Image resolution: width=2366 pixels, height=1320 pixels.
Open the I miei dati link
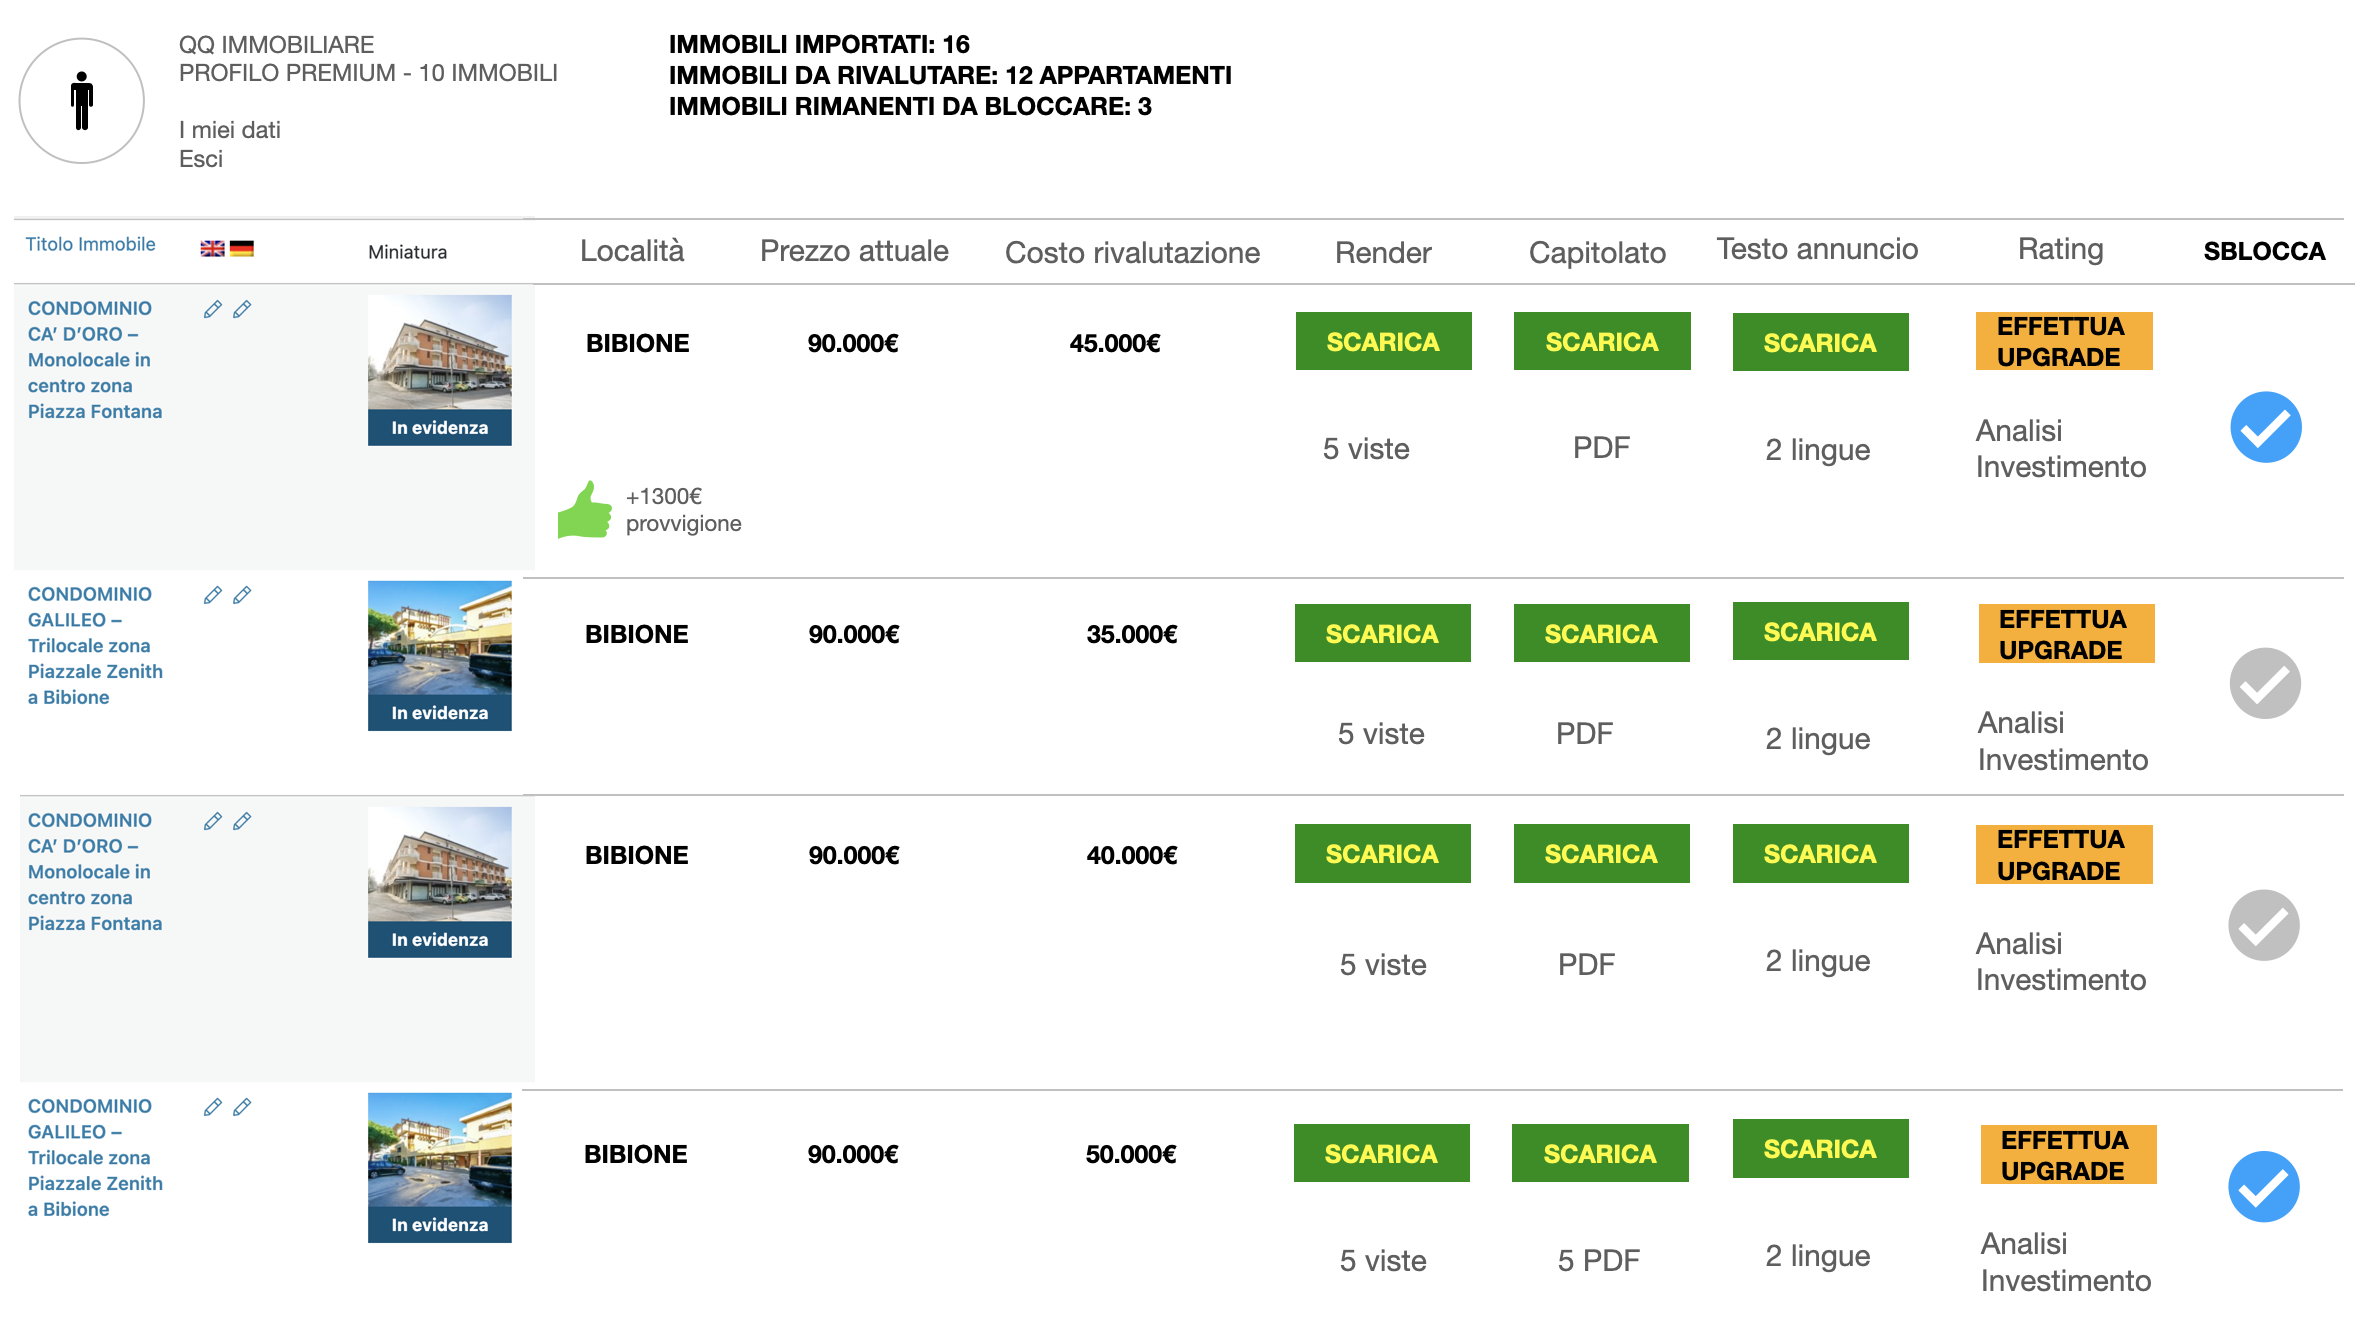coord(229,130)
